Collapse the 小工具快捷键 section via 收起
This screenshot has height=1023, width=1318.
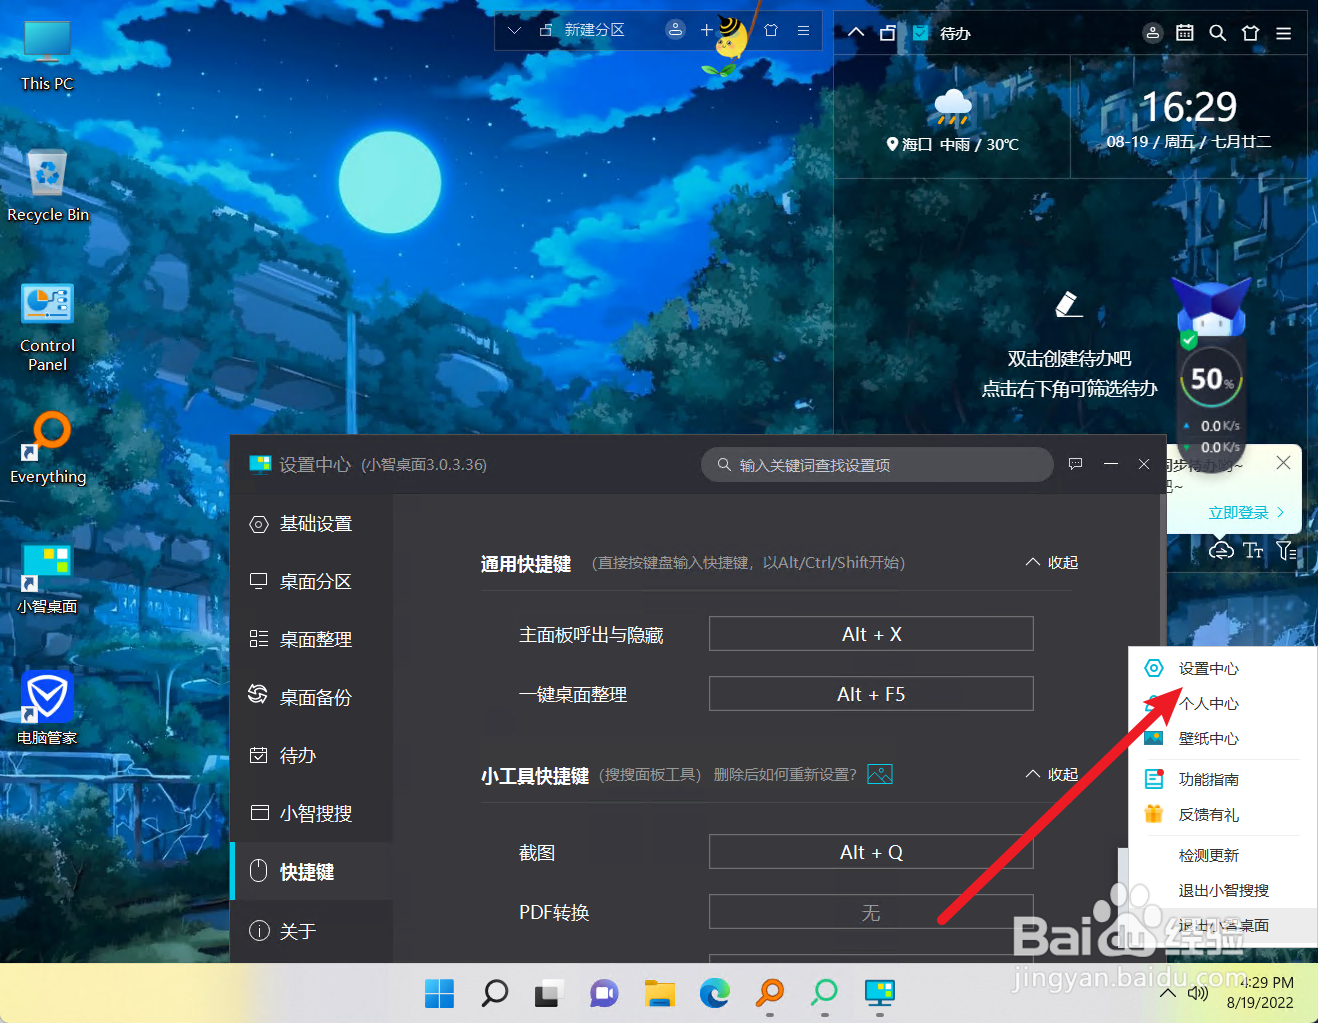point(1052,775)
